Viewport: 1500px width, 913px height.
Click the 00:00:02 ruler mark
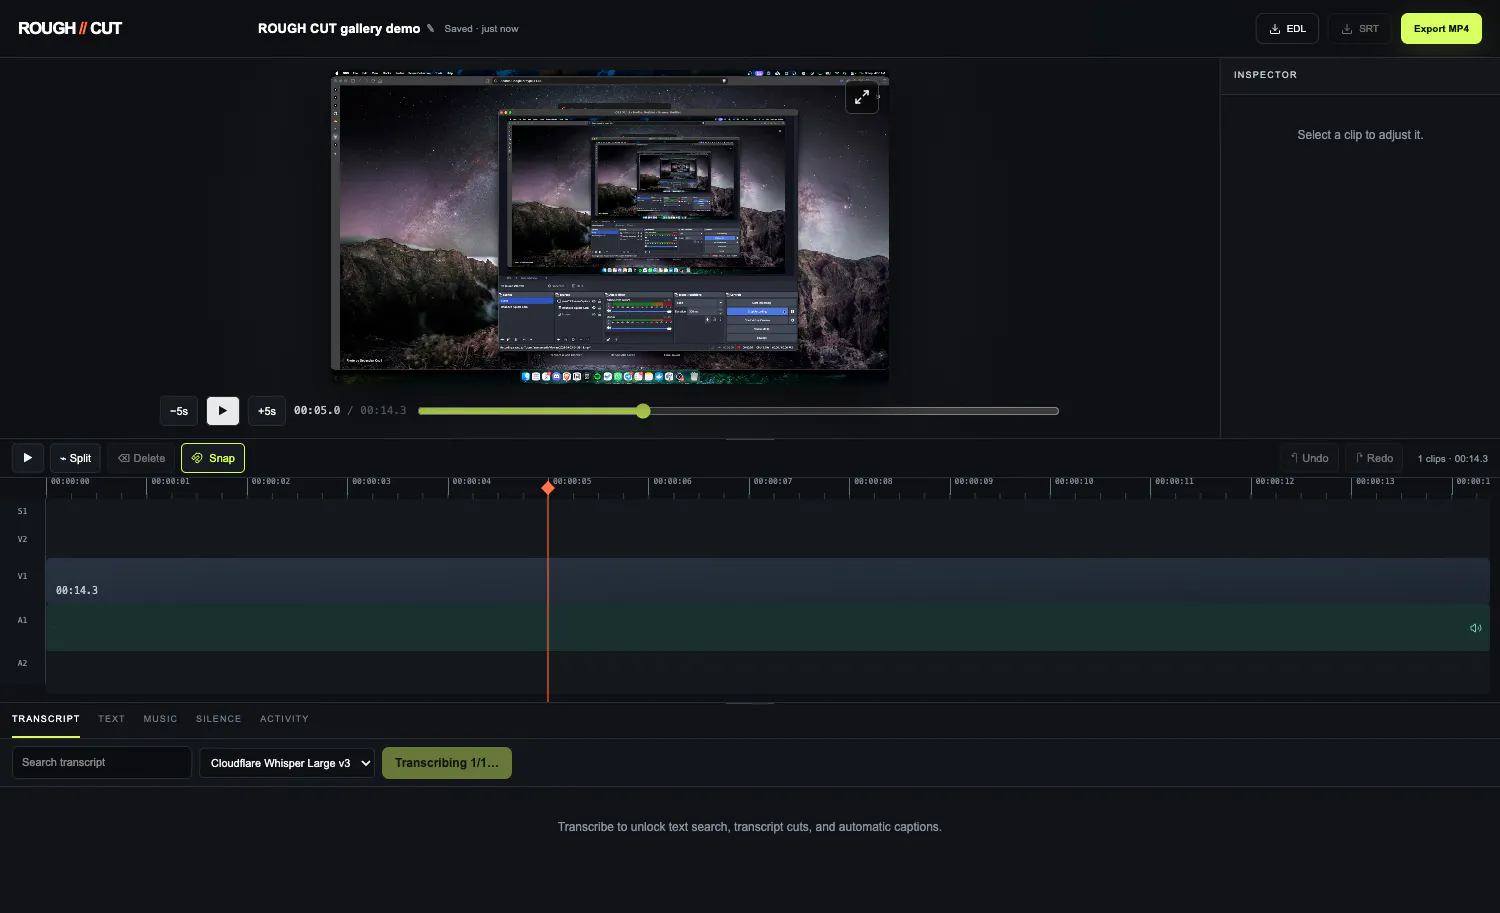click(x=271, y=481)
